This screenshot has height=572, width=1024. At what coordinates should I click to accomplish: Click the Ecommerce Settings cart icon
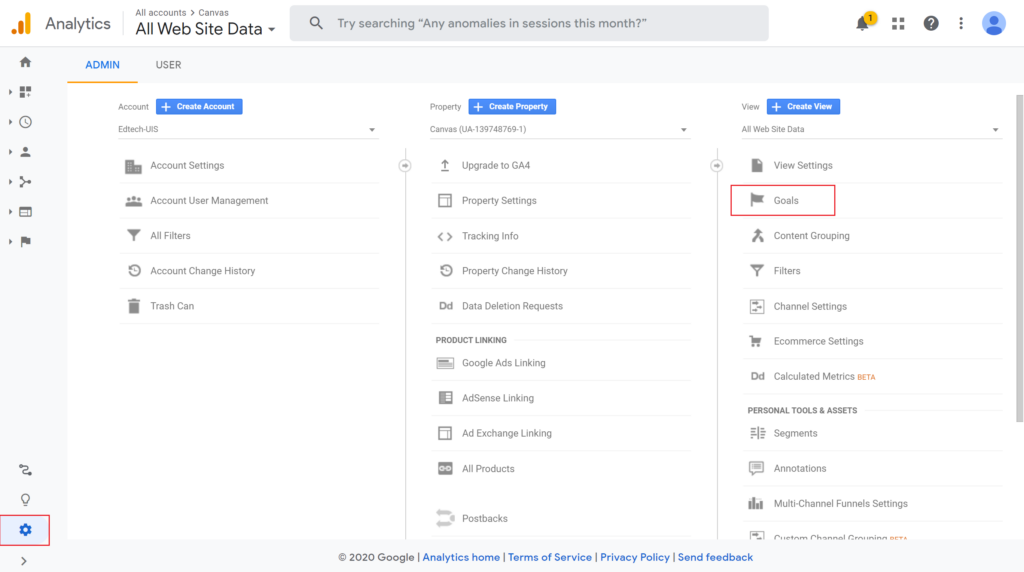click(x=756, y=341)
